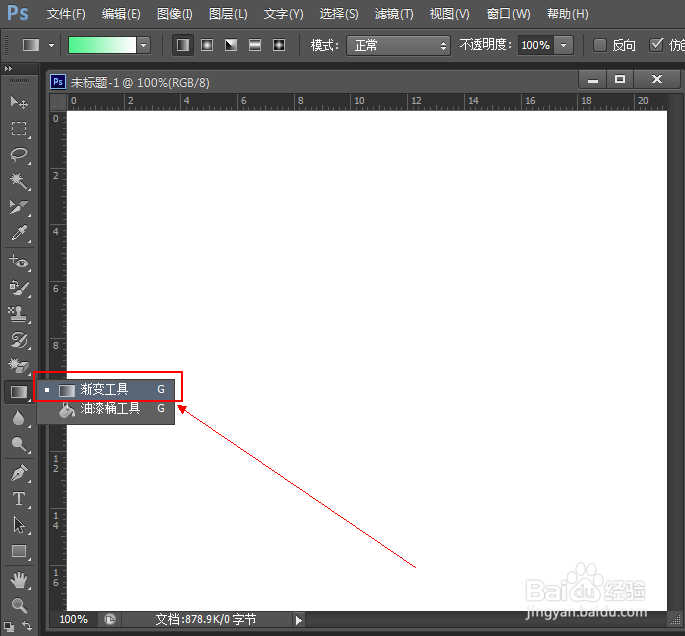Click the Gradient tool in the toolbox
Image resolution: width=685 pixels, height=636 pixels.
coord(19,392)
